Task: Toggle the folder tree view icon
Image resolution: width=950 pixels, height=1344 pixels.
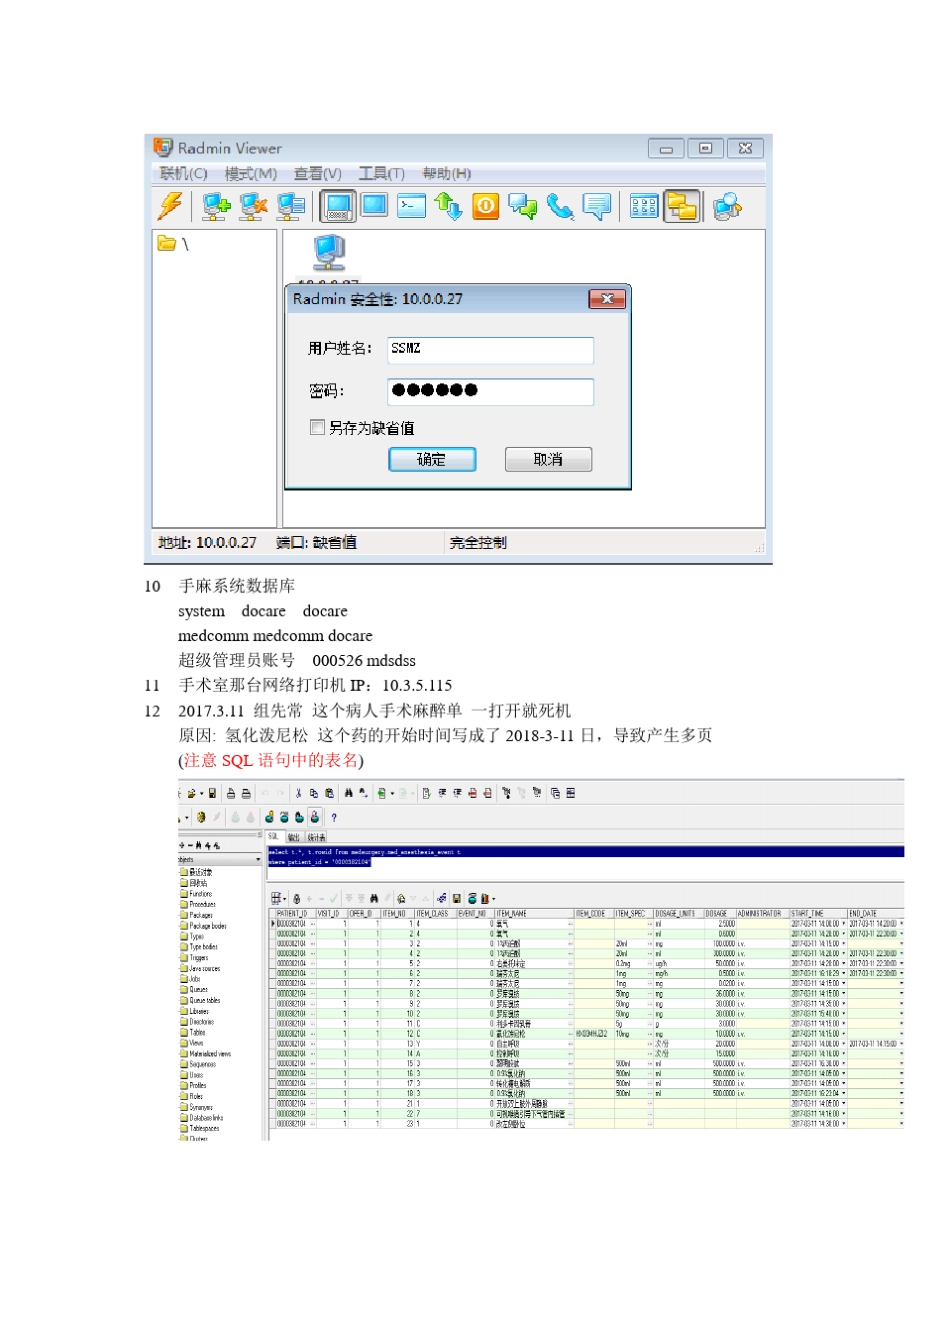Action: pos(682,206)
